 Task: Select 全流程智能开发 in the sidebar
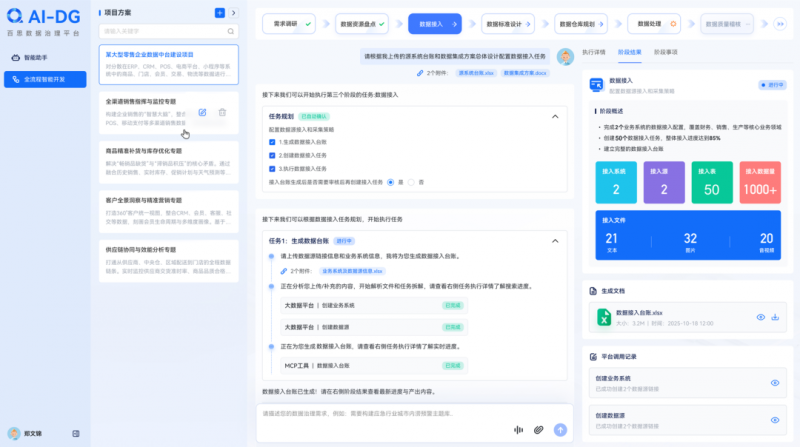tap(45, 80)
